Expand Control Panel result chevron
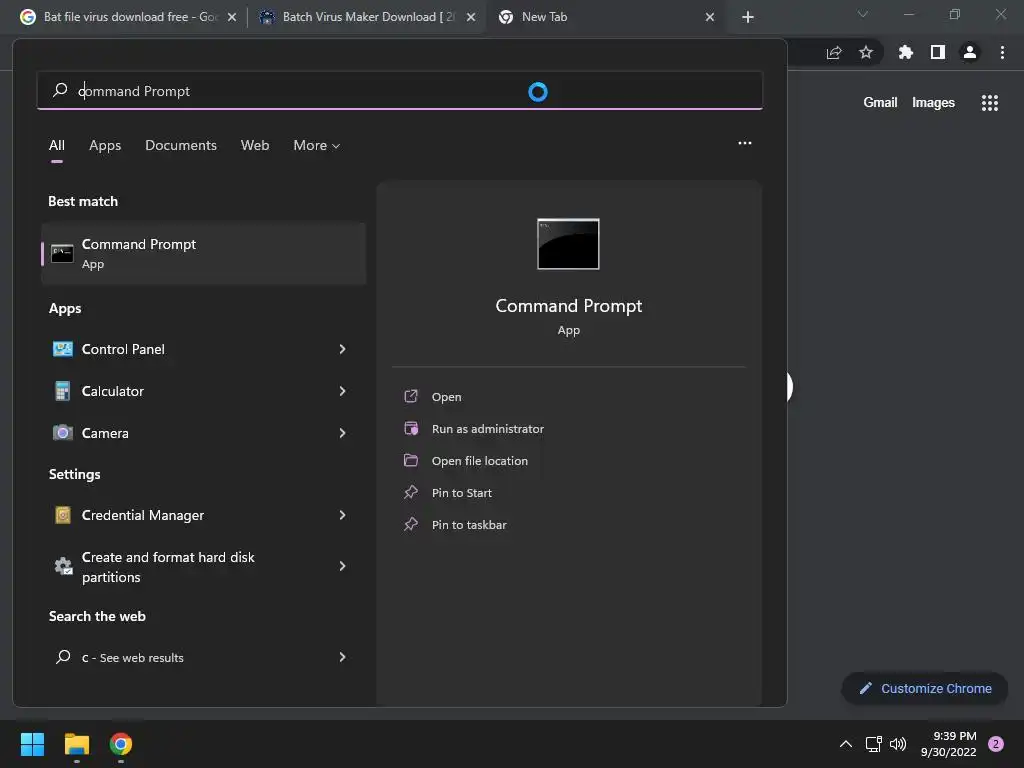Screen dimensions: 1024x768 click(x=342, y=349)
